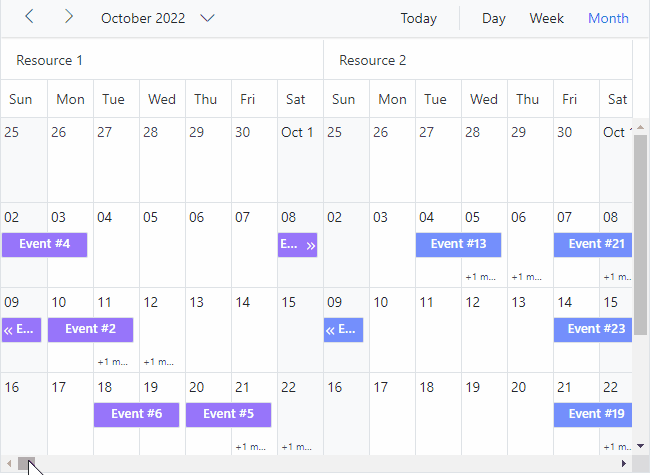
Task: Open Event #5 appointment
Action: coord(228,414)
